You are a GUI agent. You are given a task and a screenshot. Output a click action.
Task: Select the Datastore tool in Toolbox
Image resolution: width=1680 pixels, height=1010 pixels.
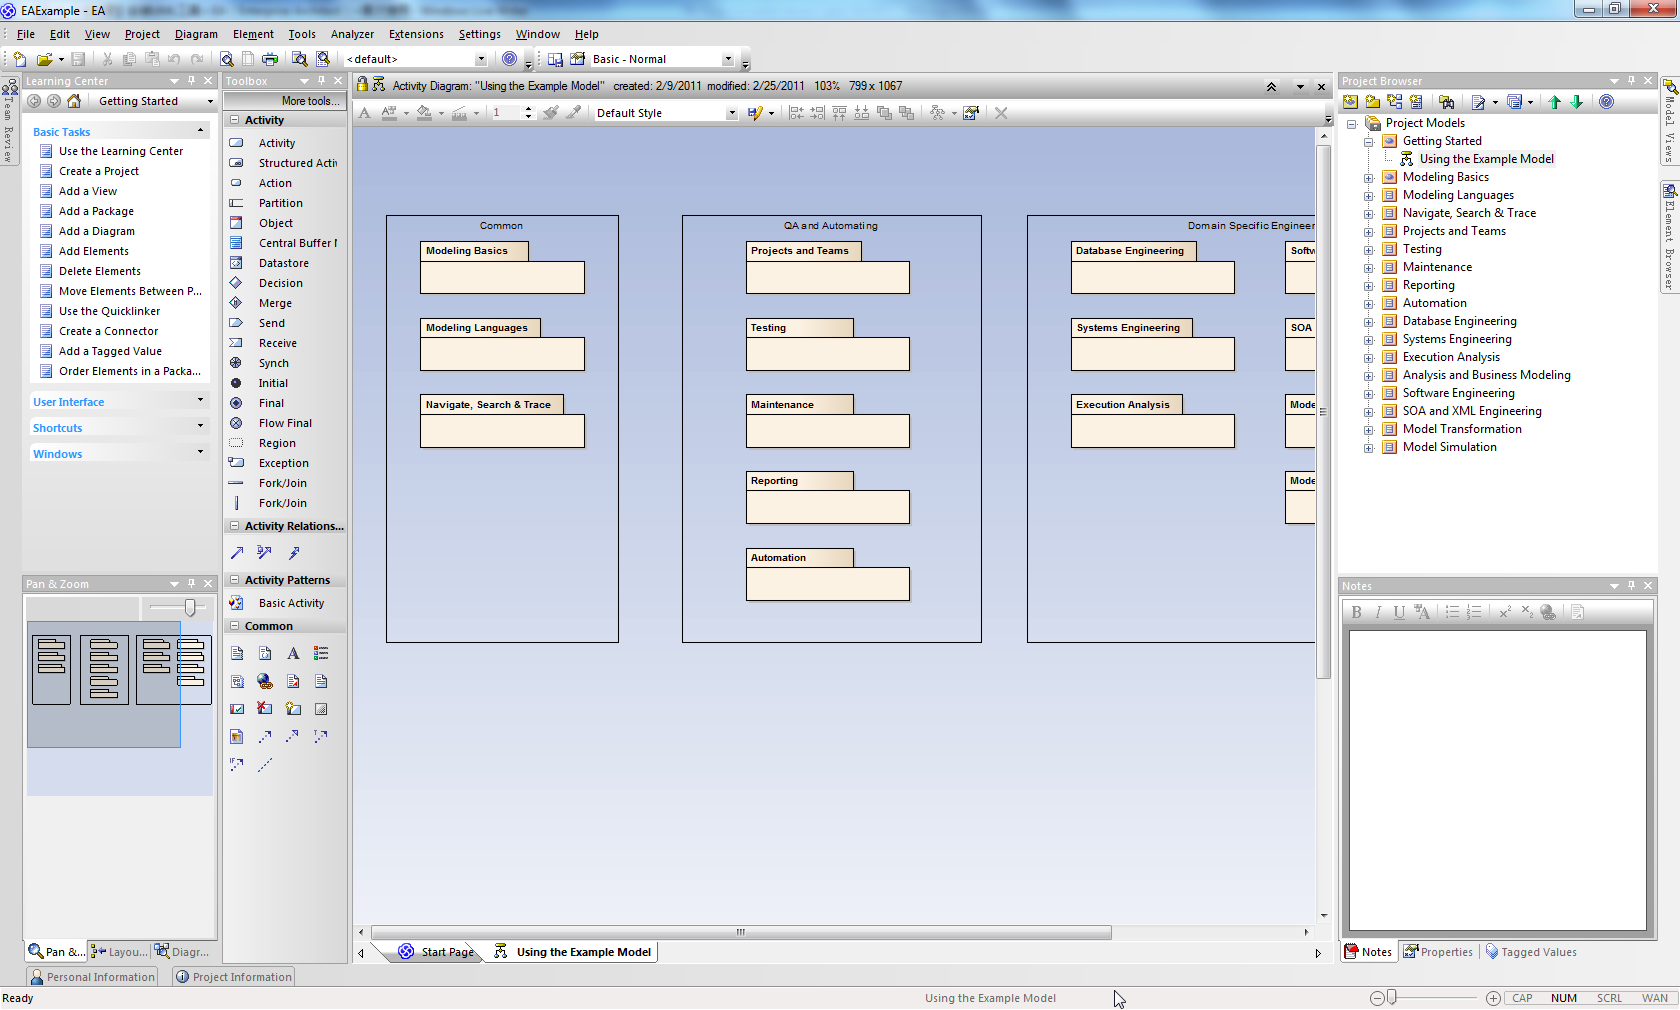pyautogui.click(x=283, y=263)
